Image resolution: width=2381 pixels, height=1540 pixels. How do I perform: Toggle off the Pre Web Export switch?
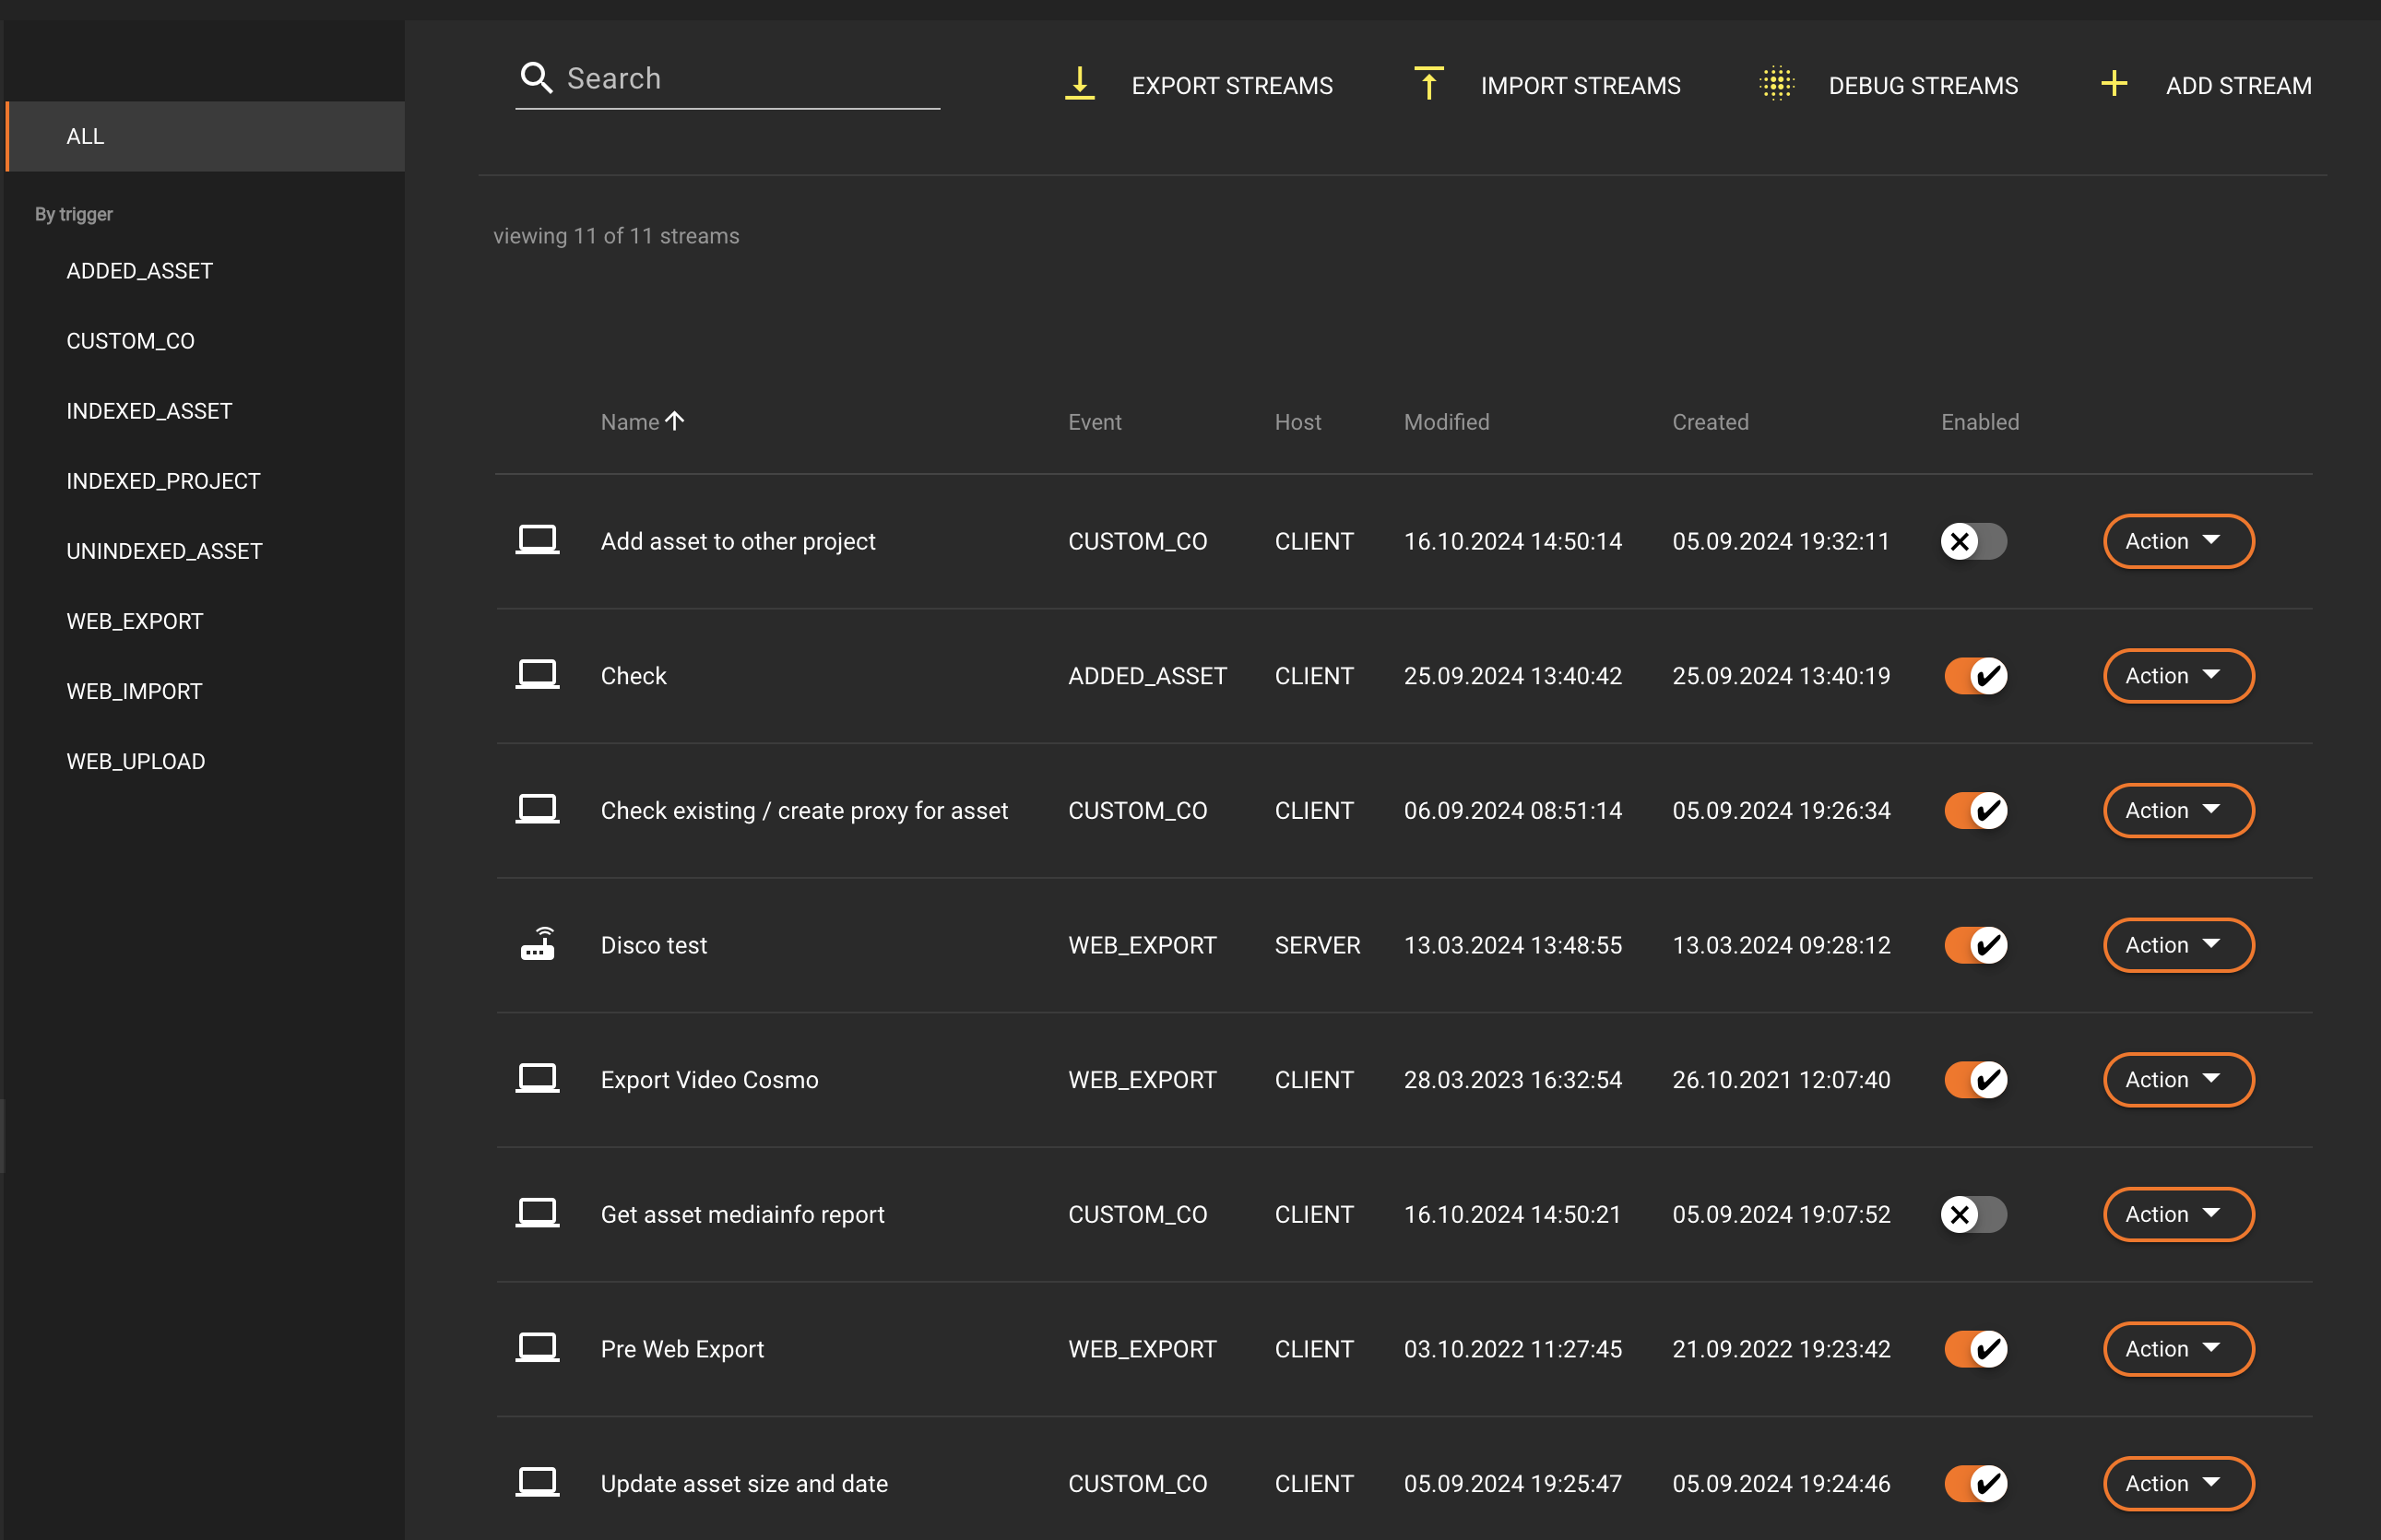1975,1349
